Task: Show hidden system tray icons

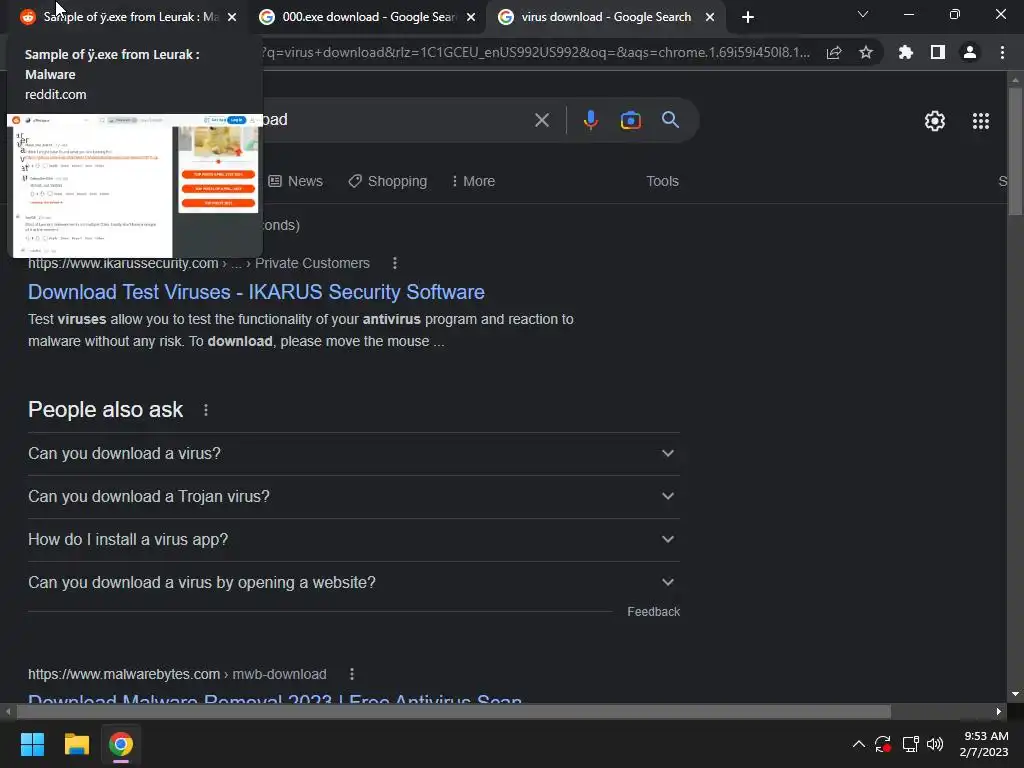Action: click(859, 744)
